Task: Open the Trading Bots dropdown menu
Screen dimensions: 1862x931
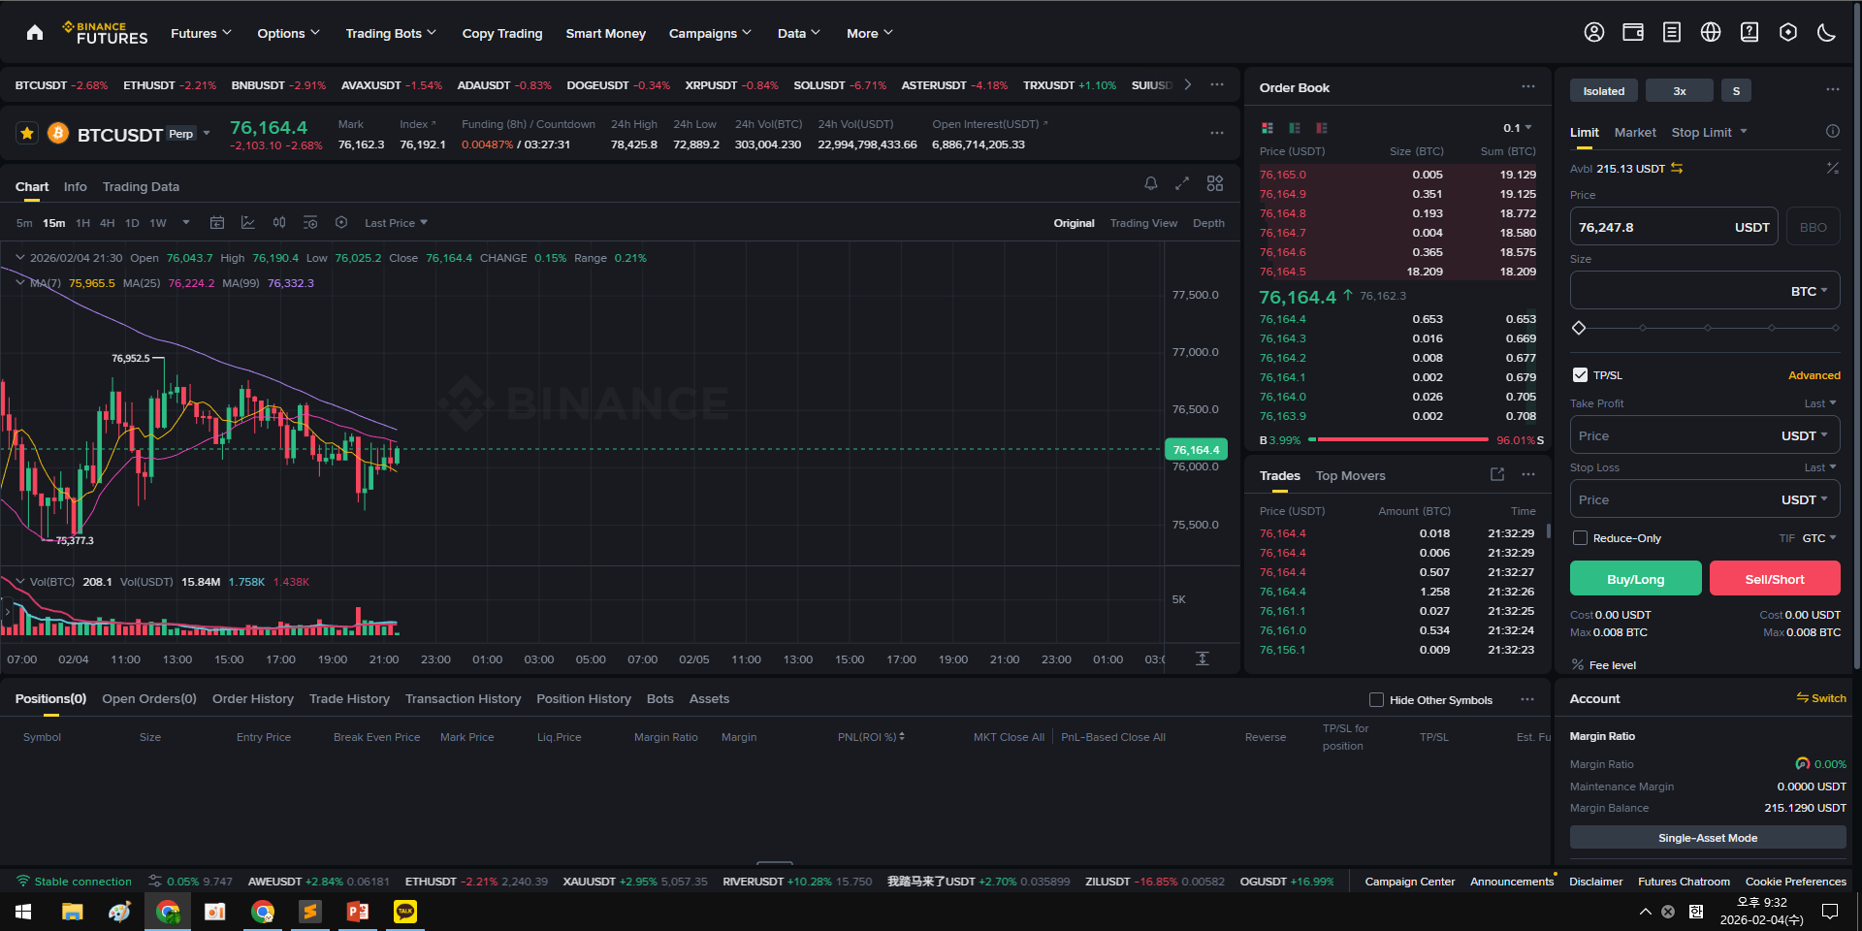Action: click(x=391, y=33)
